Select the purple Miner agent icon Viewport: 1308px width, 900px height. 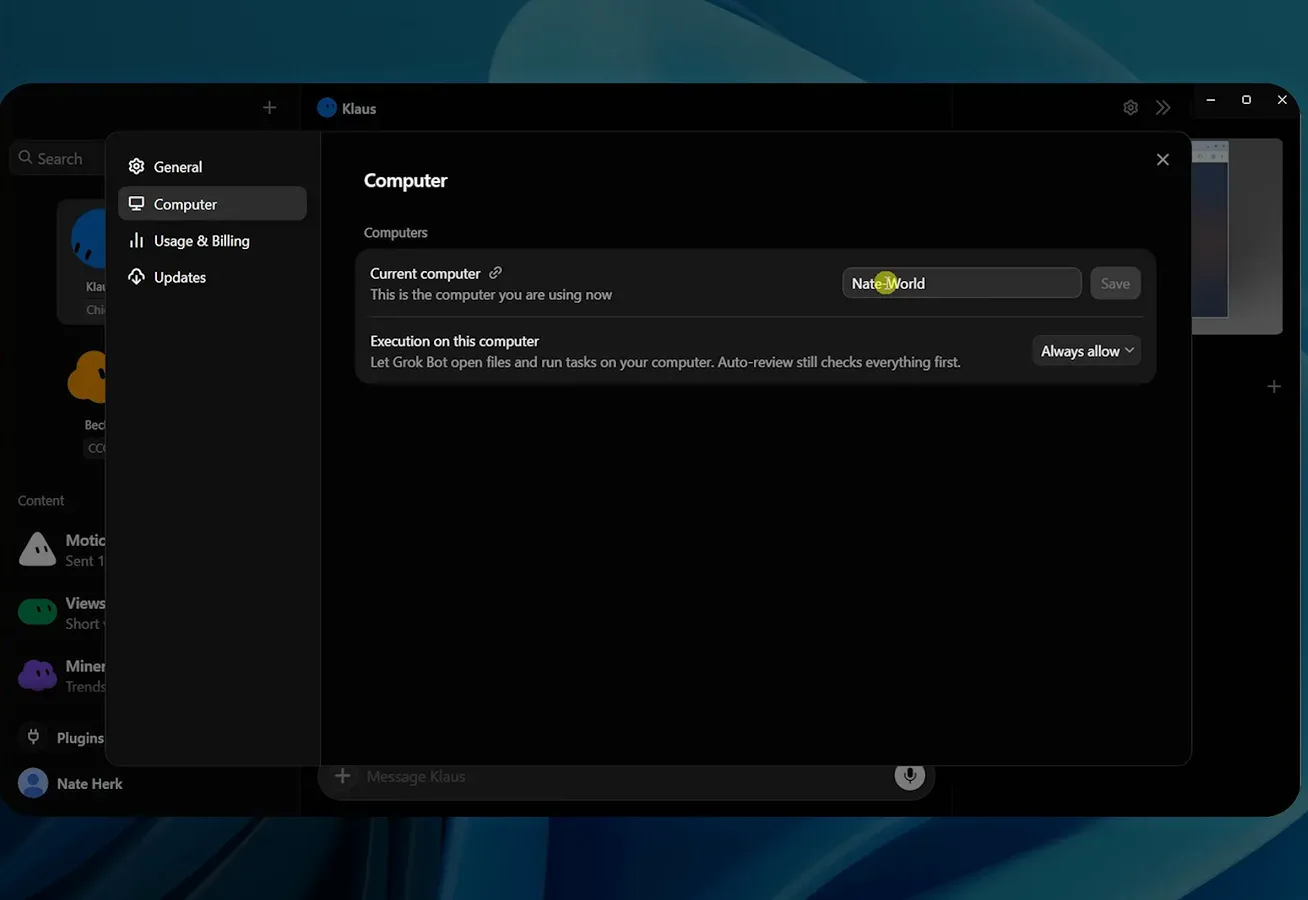click(x=37, y=675)
